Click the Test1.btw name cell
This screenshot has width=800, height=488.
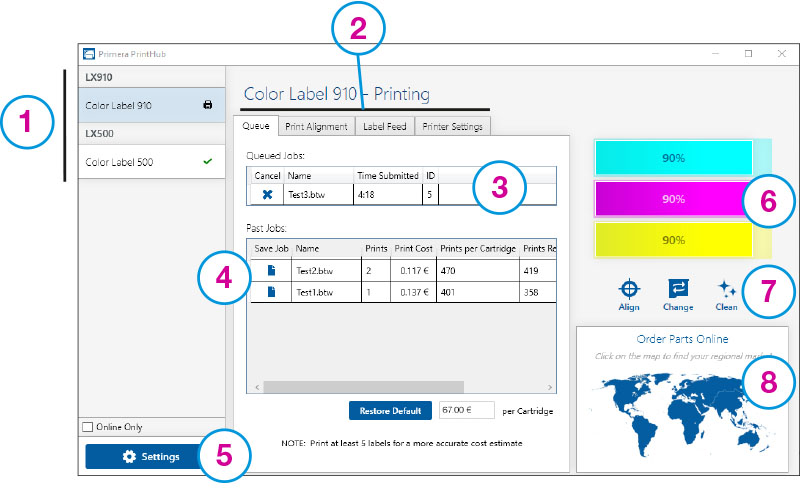(327, 292)
